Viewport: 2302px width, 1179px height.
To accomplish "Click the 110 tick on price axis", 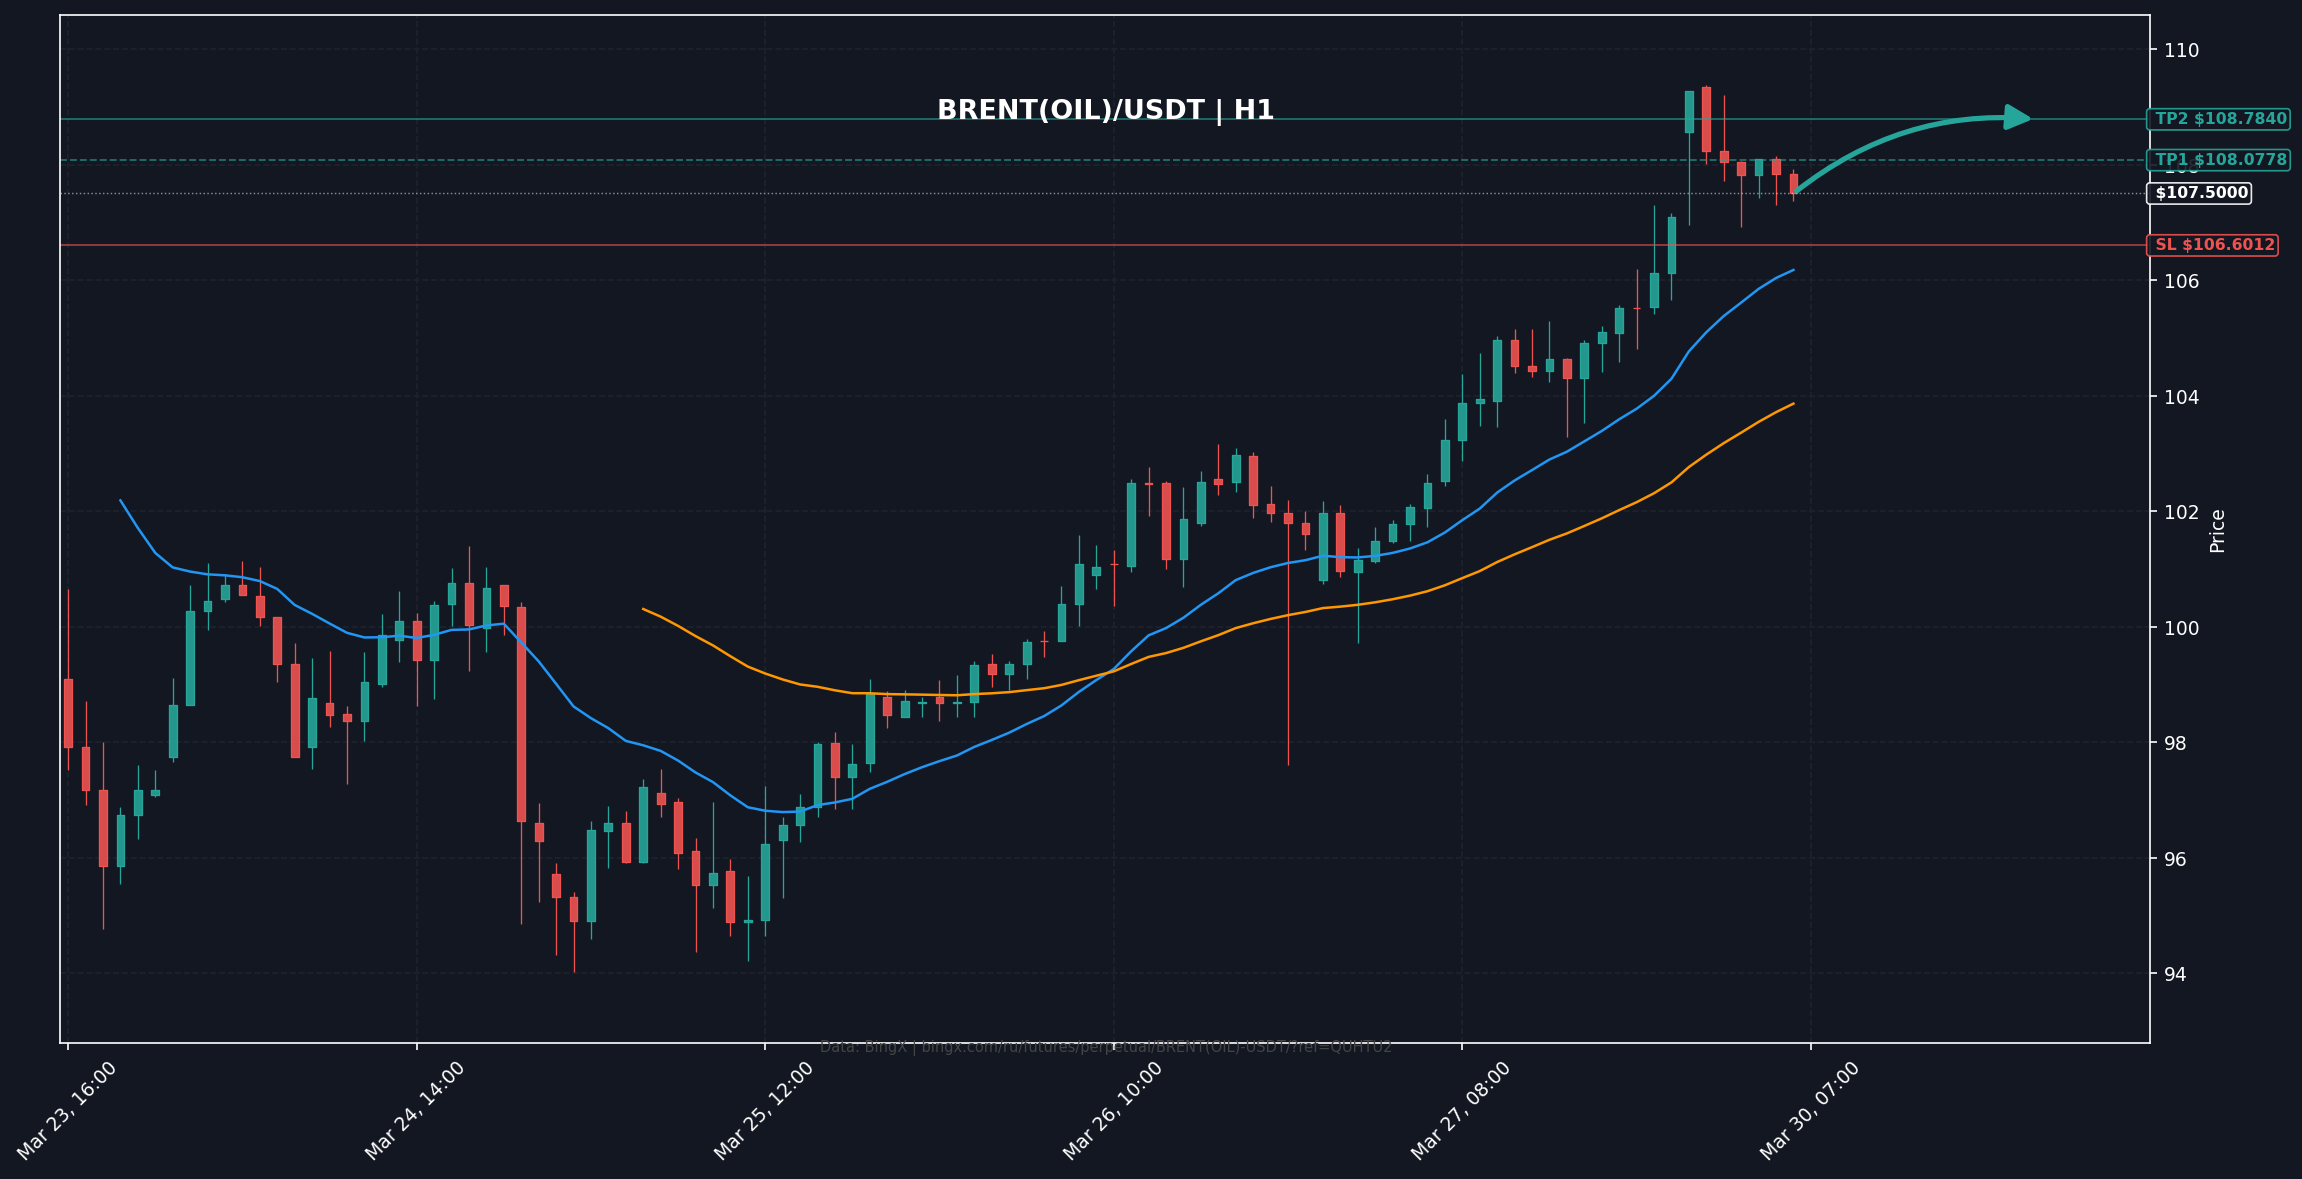I will pyautogui.click(x=2181, y=50).
